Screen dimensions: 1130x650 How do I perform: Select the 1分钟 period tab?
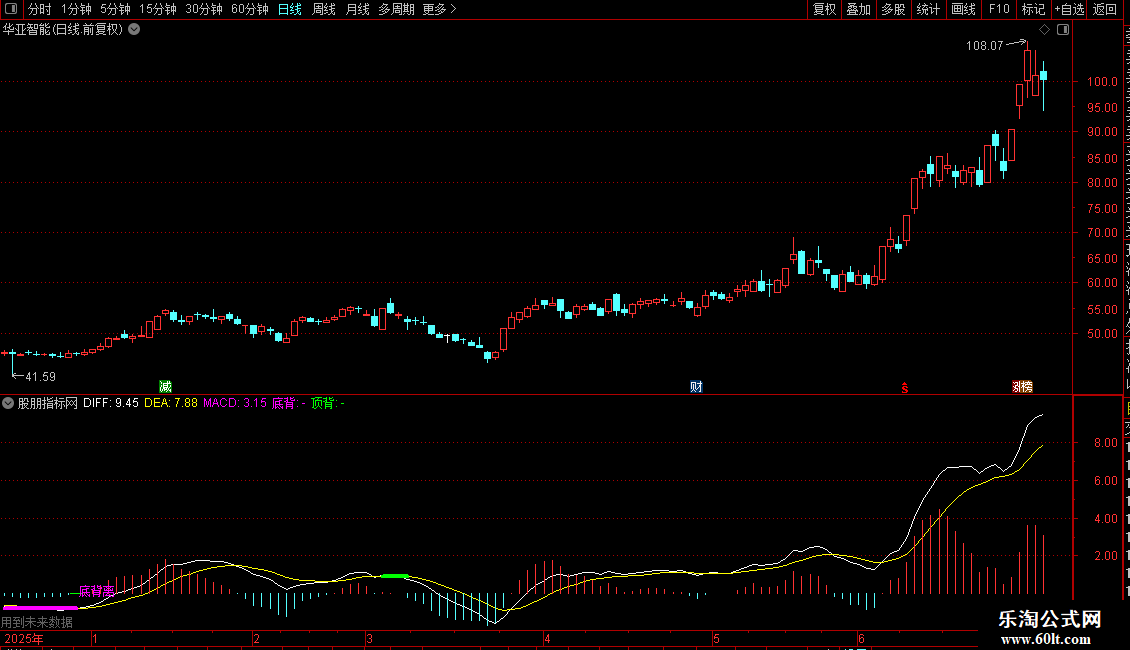[76, 9]
